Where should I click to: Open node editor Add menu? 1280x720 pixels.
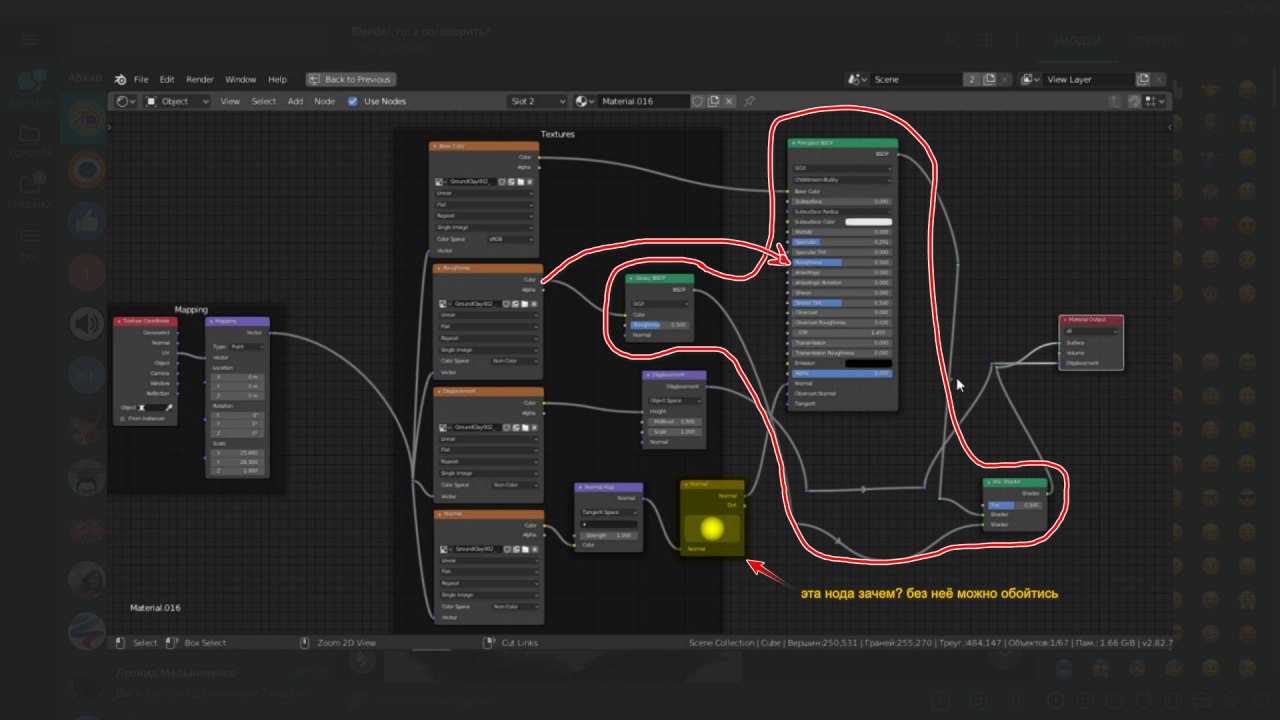tap(295, 101)
